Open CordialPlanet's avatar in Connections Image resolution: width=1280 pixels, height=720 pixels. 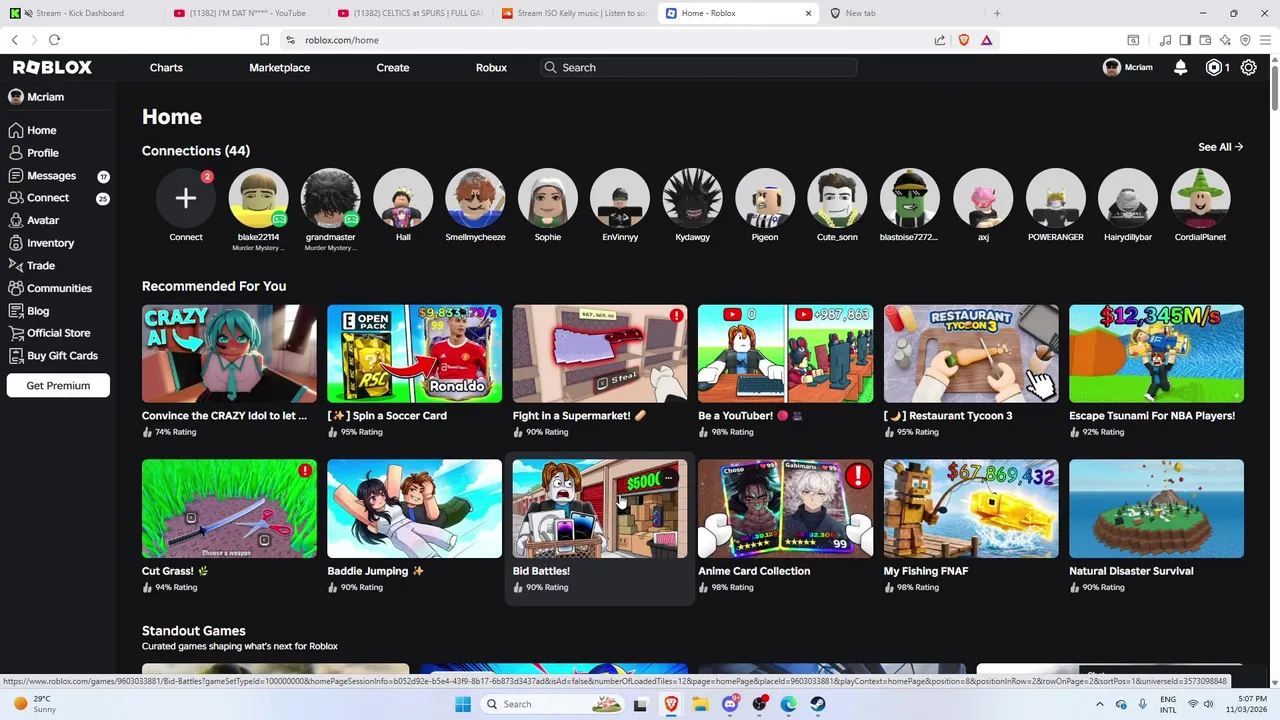[x=1200, y=198]
